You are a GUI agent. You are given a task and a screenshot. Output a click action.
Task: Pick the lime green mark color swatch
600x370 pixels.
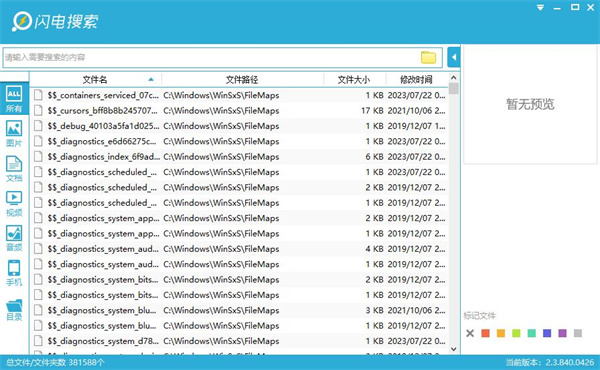516,333
